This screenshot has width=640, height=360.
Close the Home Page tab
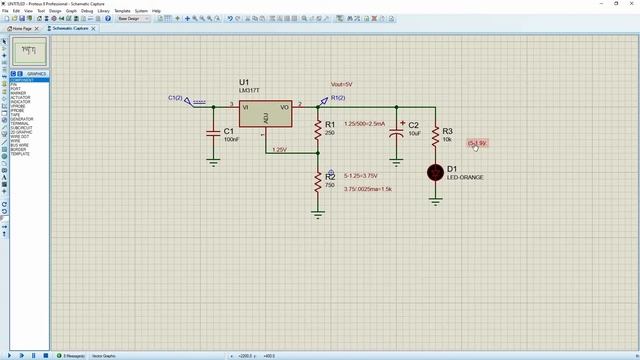[37, 29]
